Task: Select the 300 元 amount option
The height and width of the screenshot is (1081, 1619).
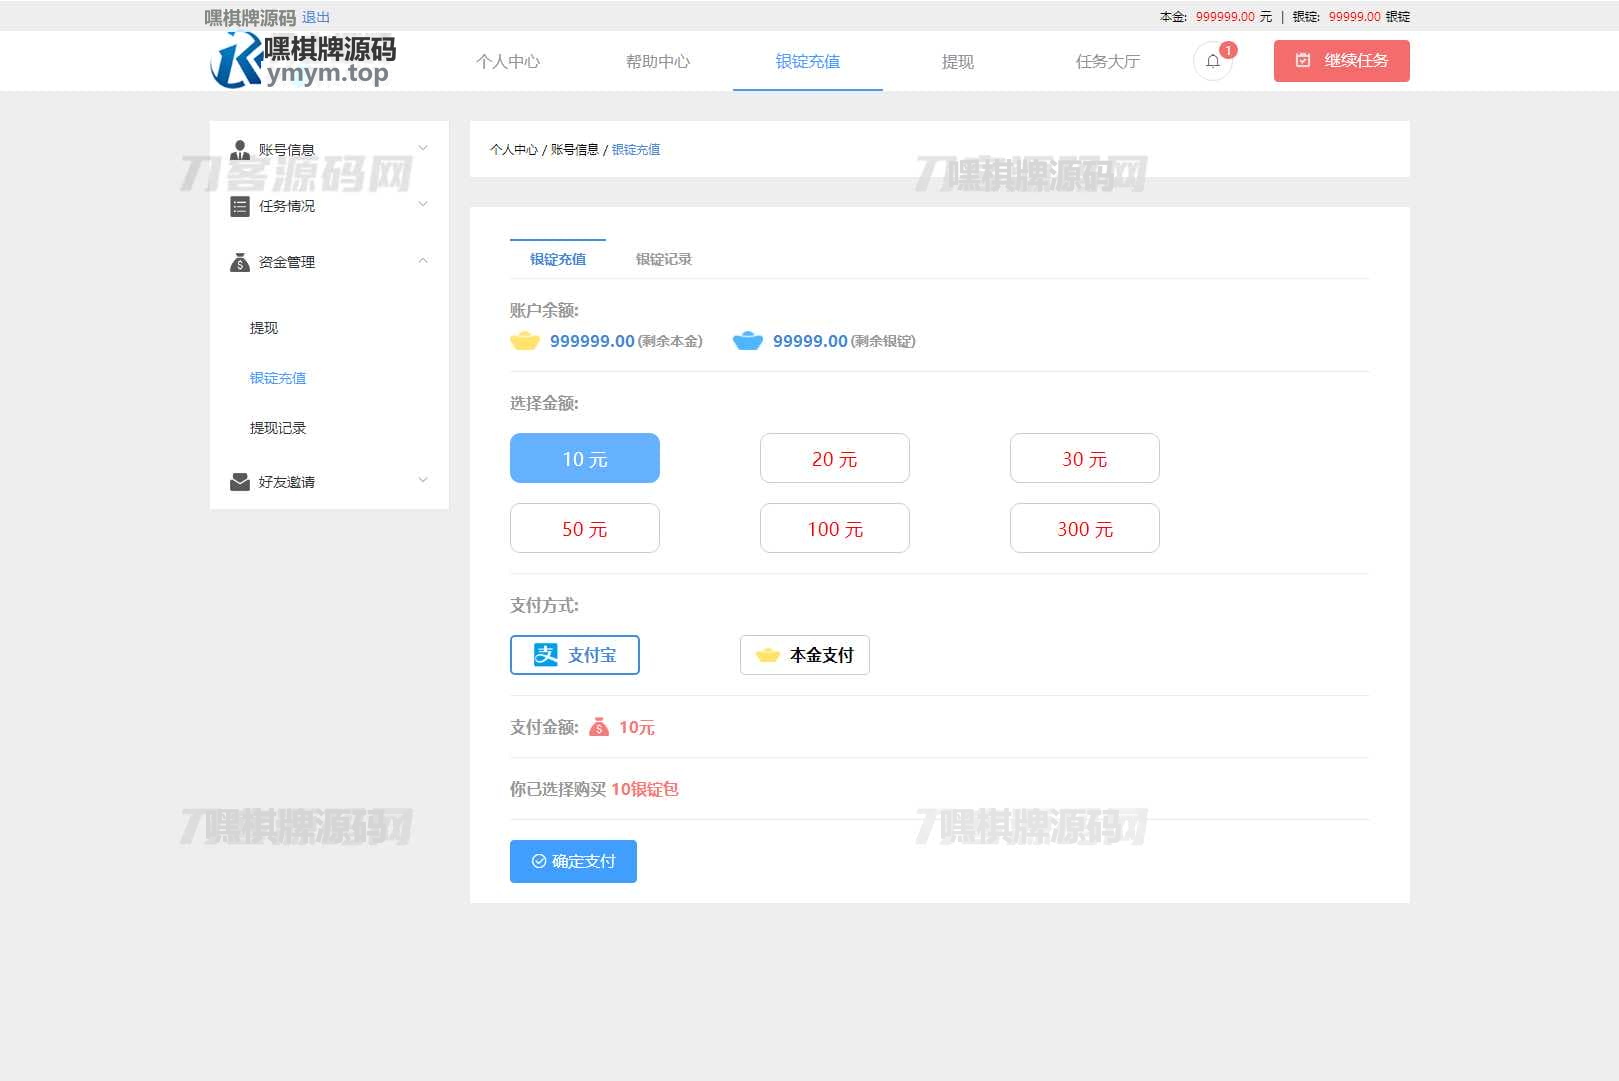Action: click(1085, 528)
